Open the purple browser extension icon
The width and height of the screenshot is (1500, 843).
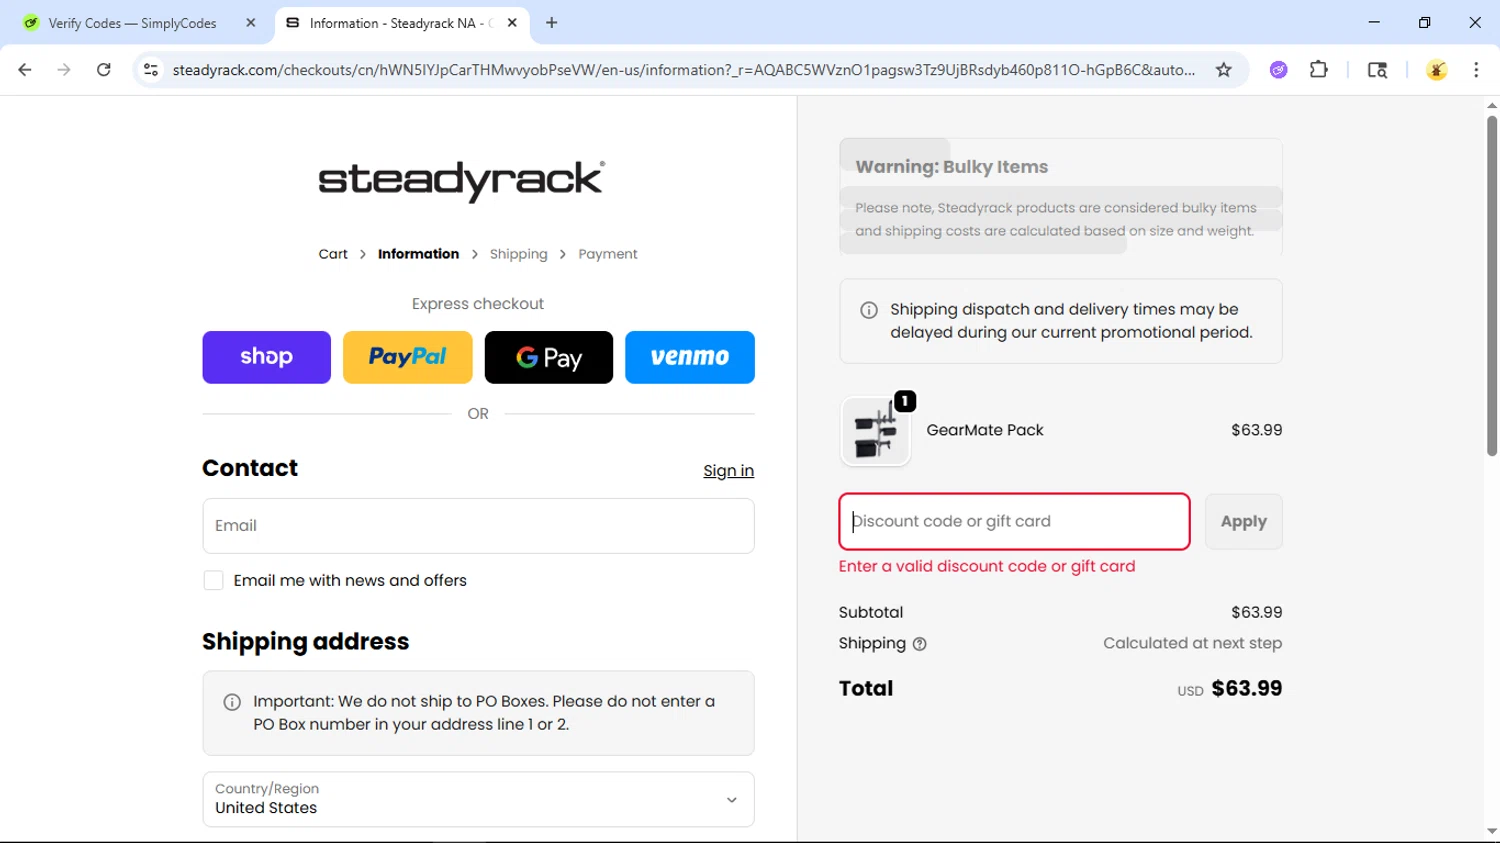(x=1278, y=70)
